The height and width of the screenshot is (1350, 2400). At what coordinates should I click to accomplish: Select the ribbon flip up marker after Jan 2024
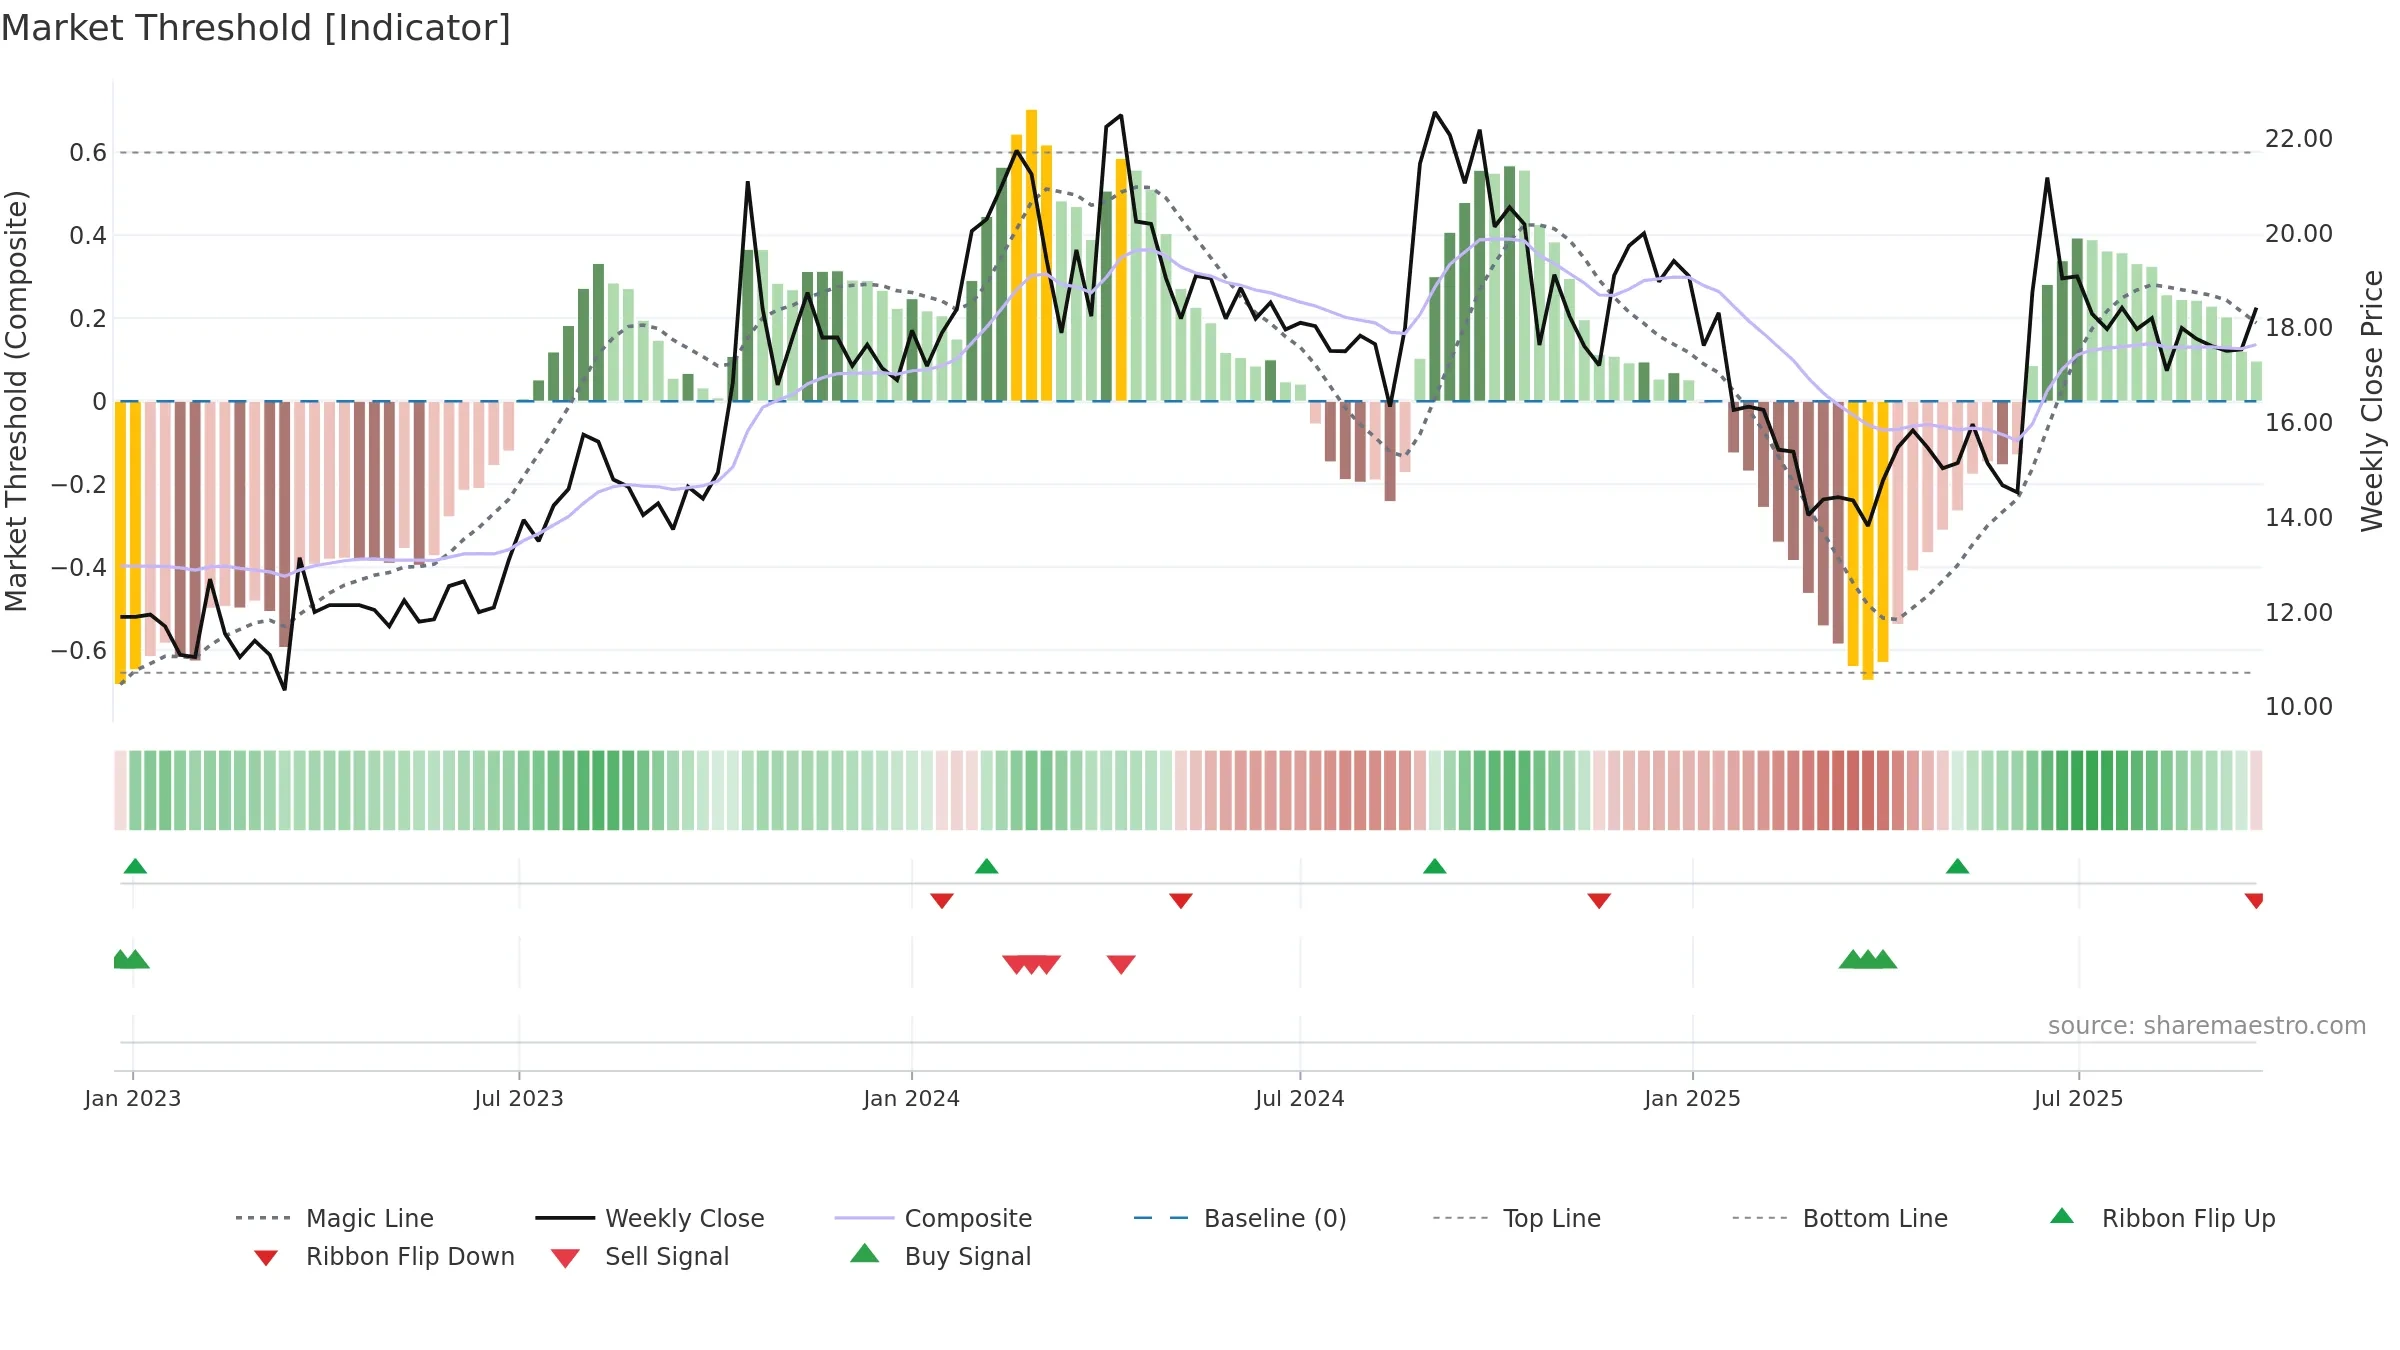(x=986, y=866)
